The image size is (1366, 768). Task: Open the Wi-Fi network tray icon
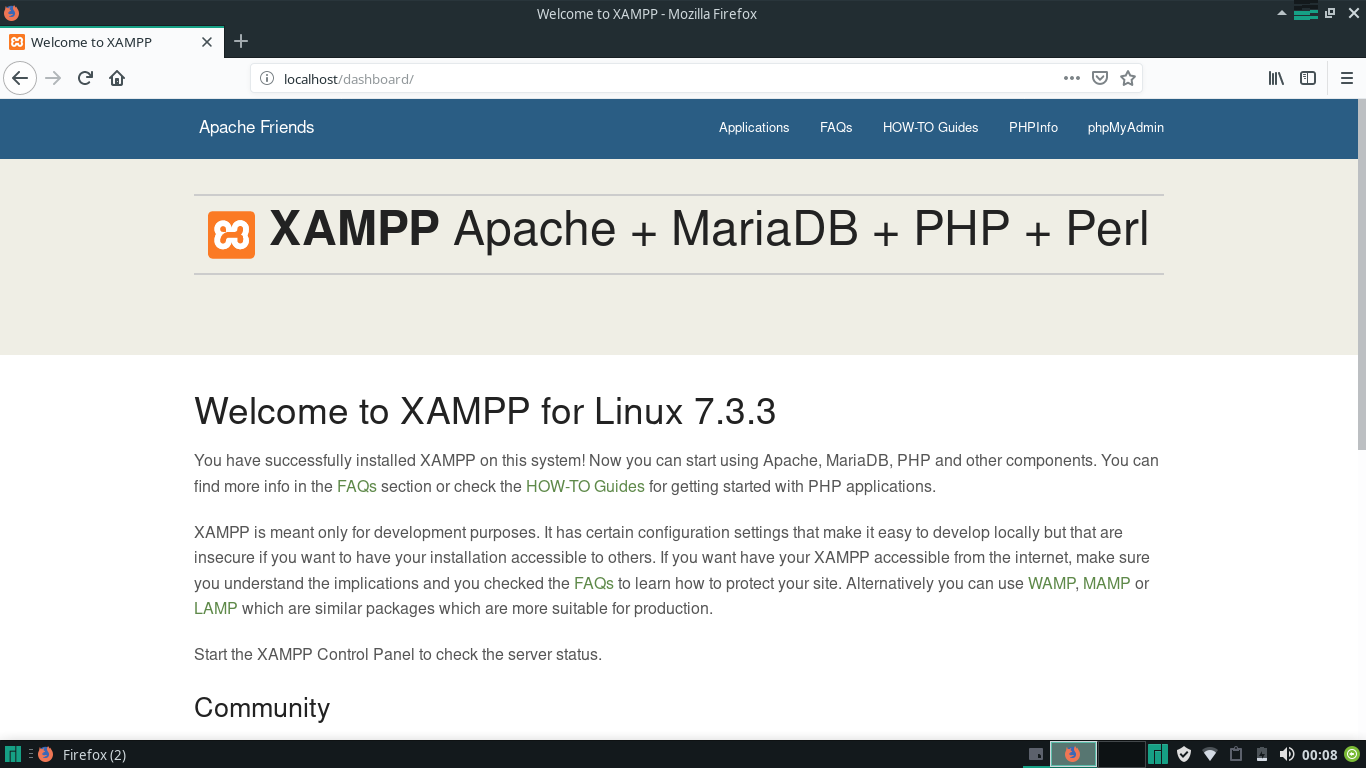click(1210, 754)
